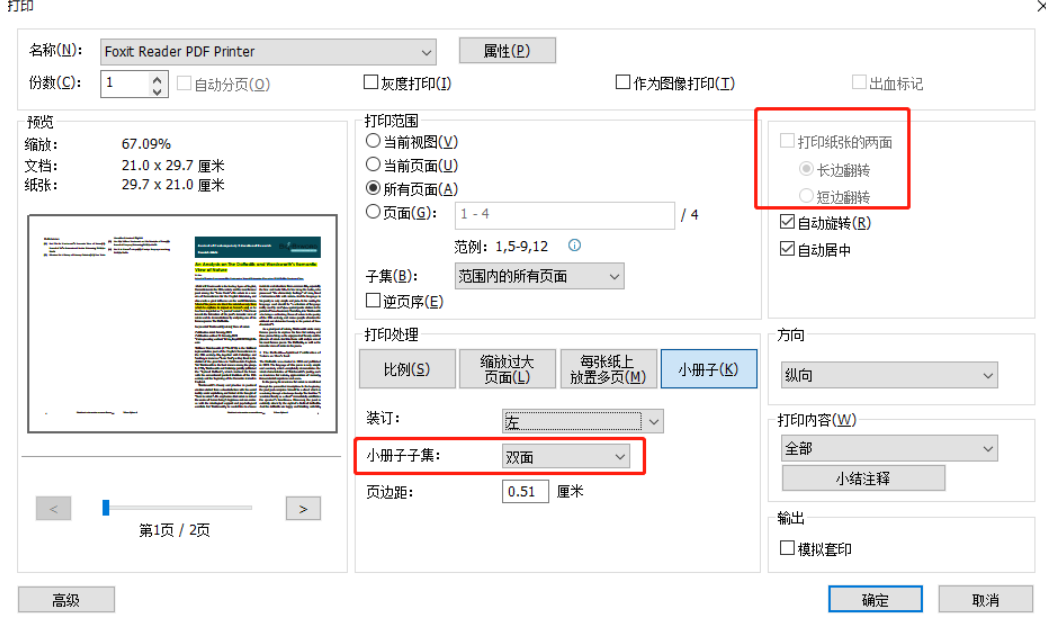Open the Foxit Reader PDF Printer name dropdown
This screenshot has width=1046, height=621.
[429, 50]
